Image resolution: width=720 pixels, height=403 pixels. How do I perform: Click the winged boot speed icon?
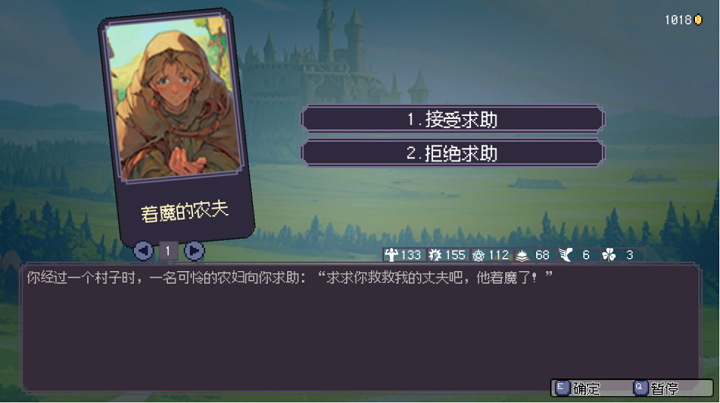[566, 255]
